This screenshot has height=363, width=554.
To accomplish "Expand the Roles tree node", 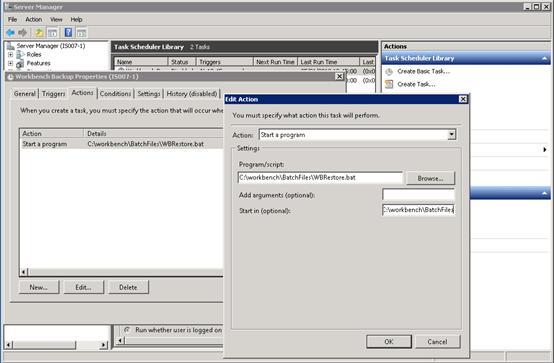I will (10, 54).
